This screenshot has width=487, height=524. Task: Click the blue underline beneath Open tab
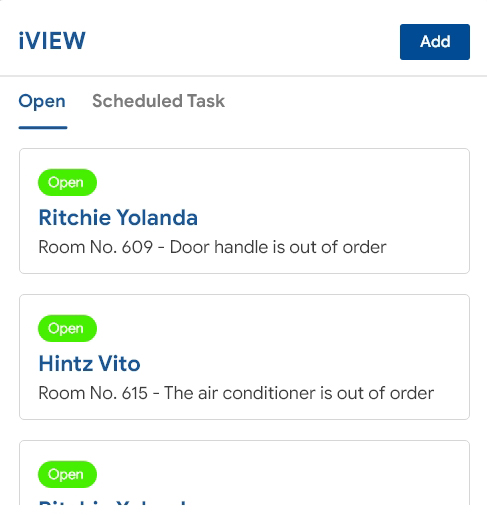43,127
